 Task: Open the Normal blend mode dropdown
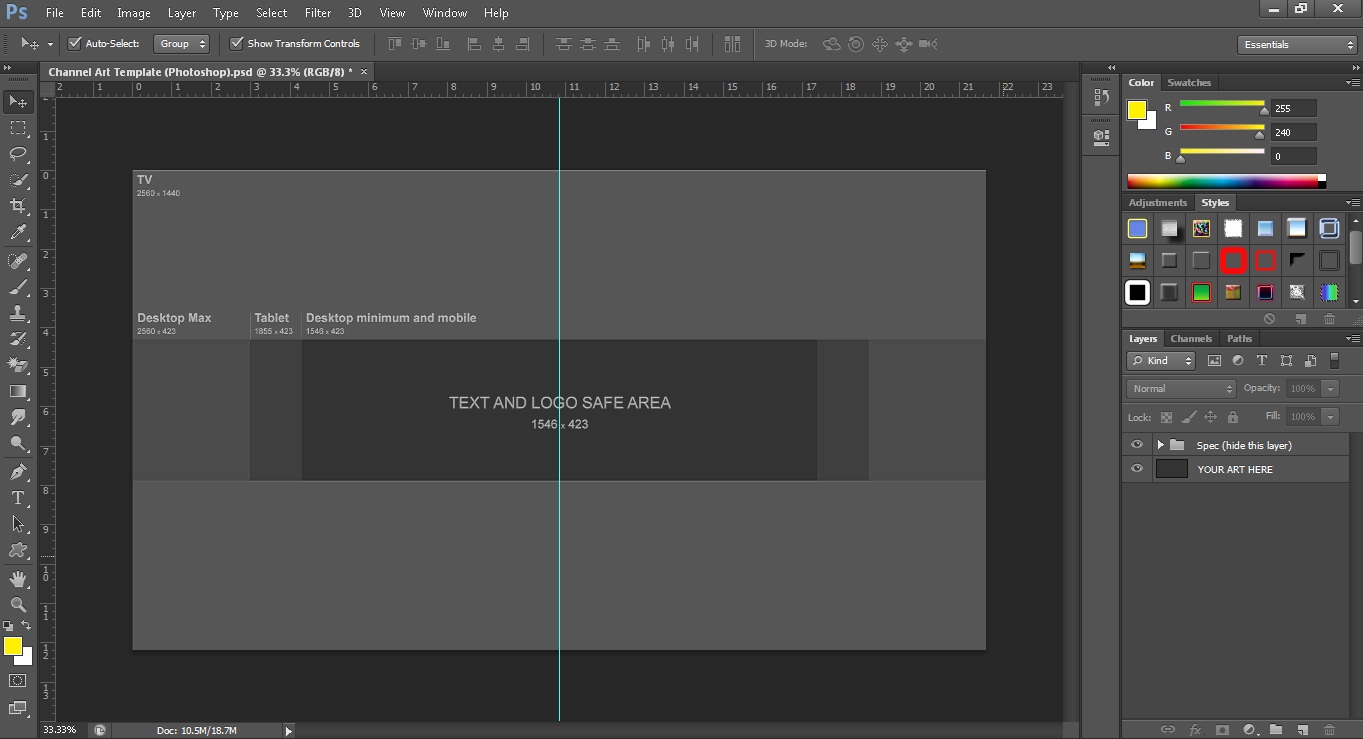pos(1181,389)
